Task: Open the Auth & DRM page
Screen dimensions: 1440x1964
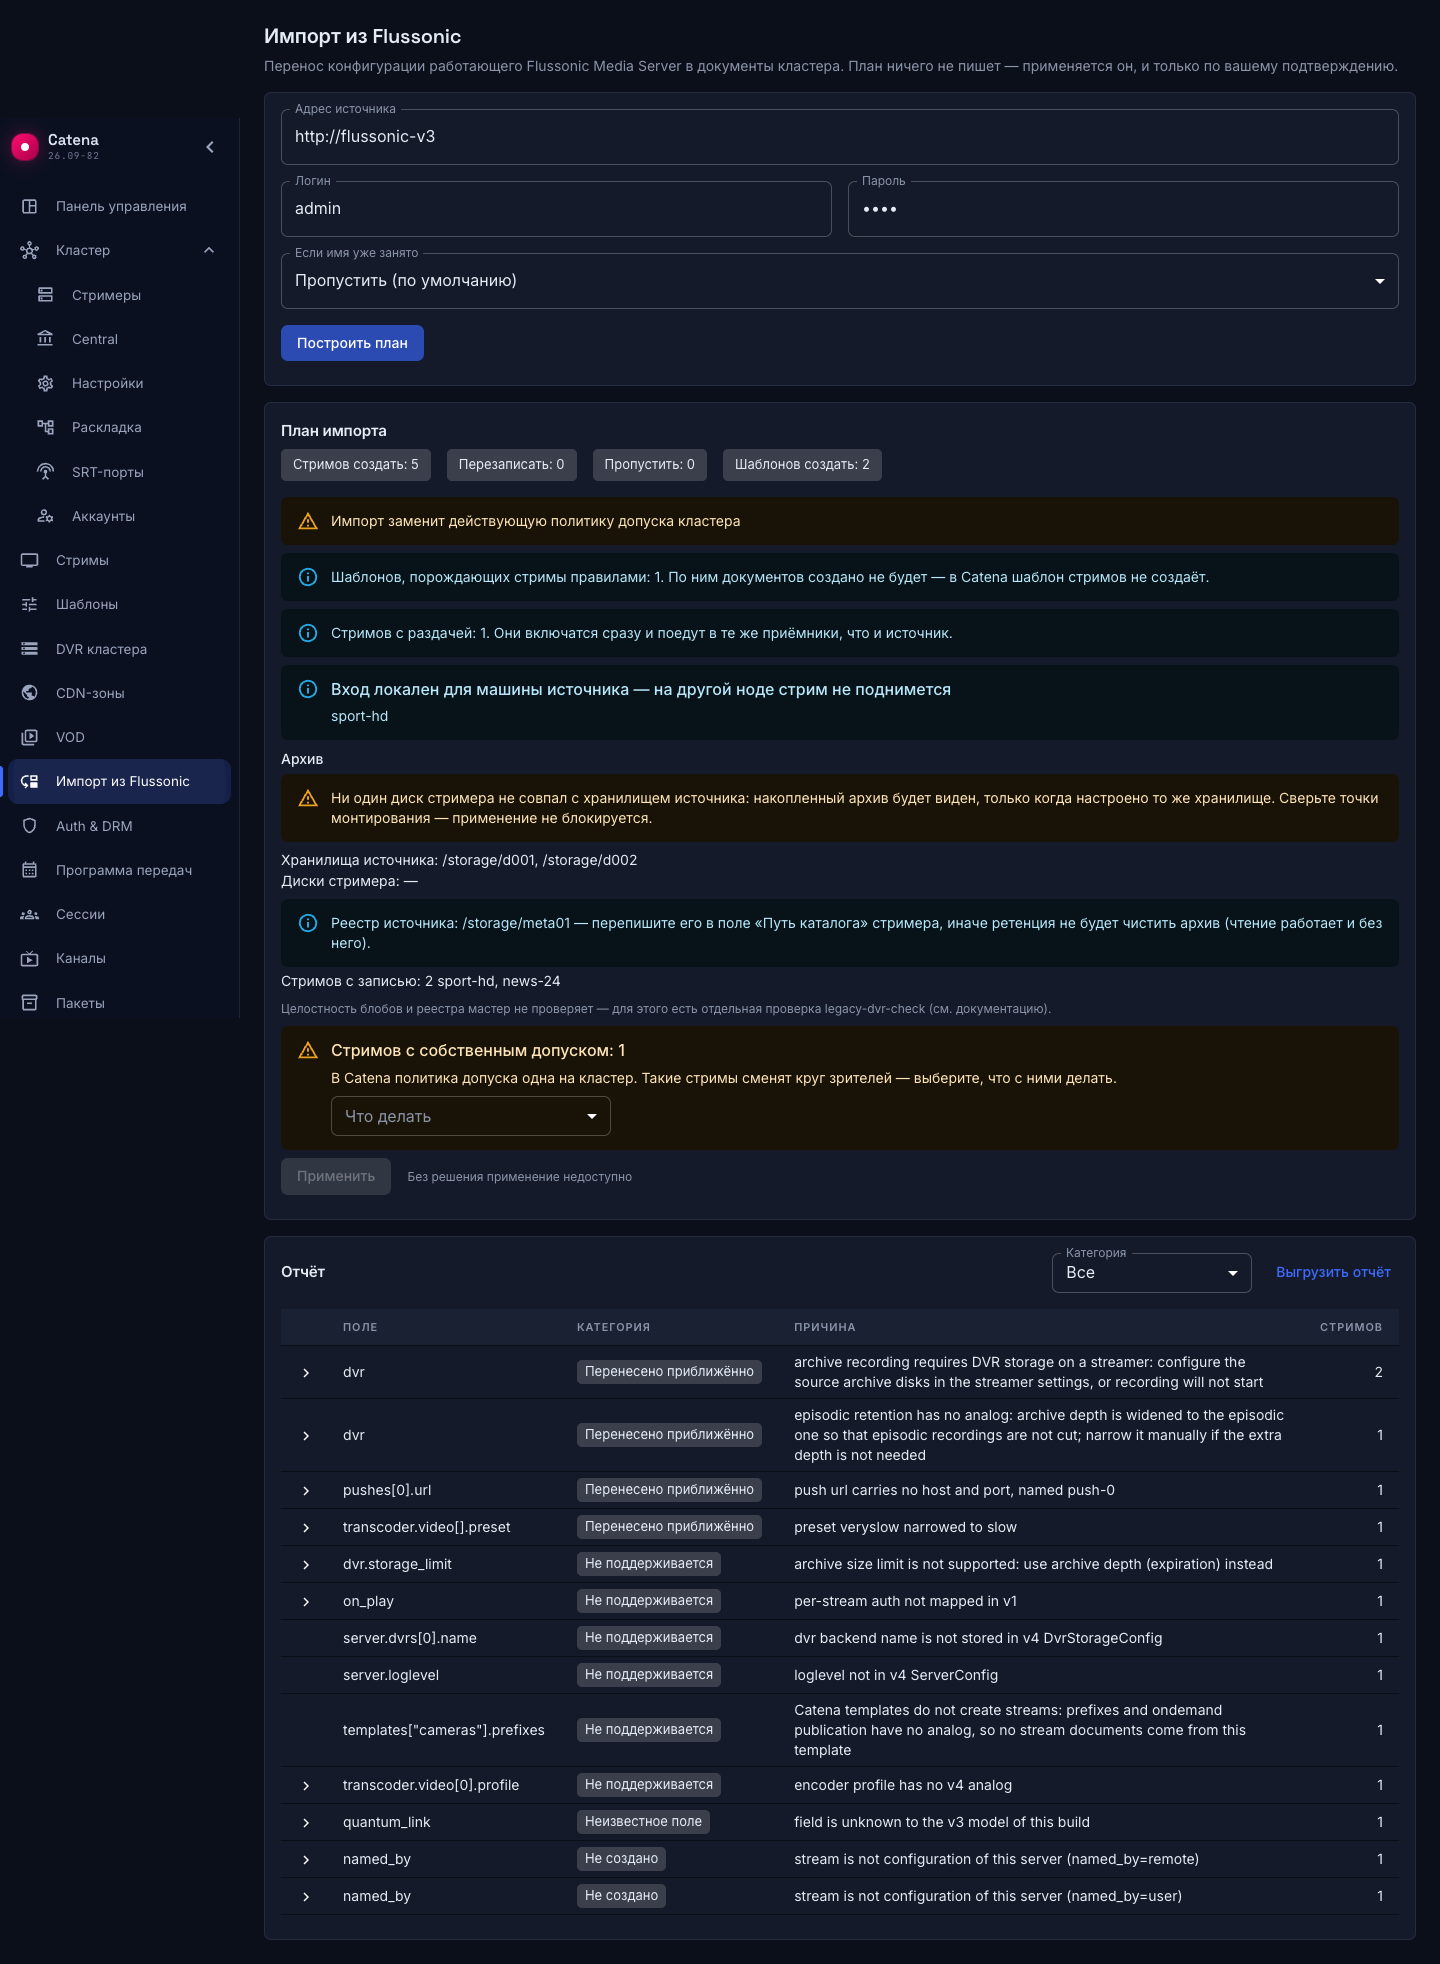Action: [120, 826]
